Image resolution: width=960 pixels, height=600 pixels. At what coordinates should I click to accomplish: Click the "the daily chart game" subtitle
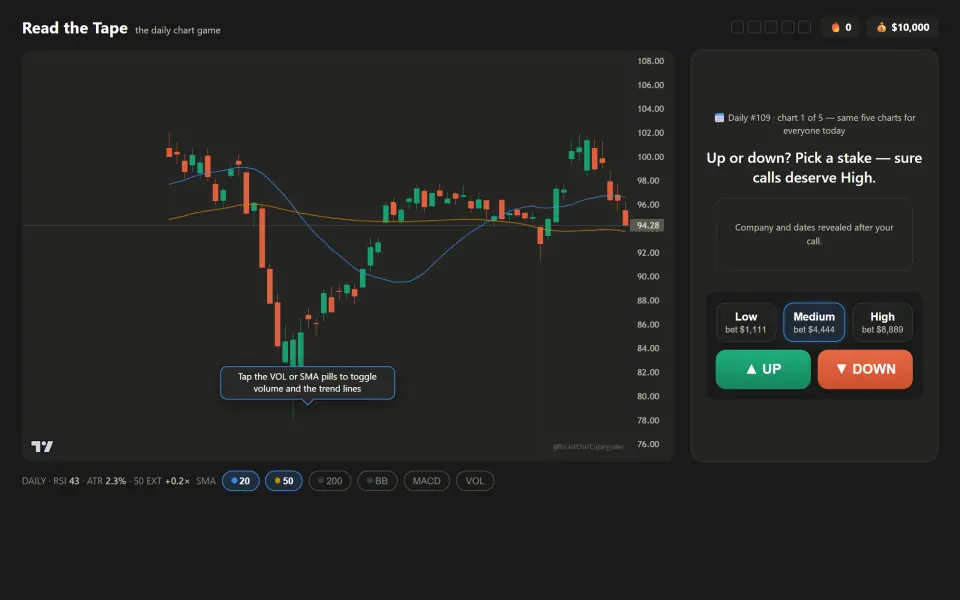(178, 30)
